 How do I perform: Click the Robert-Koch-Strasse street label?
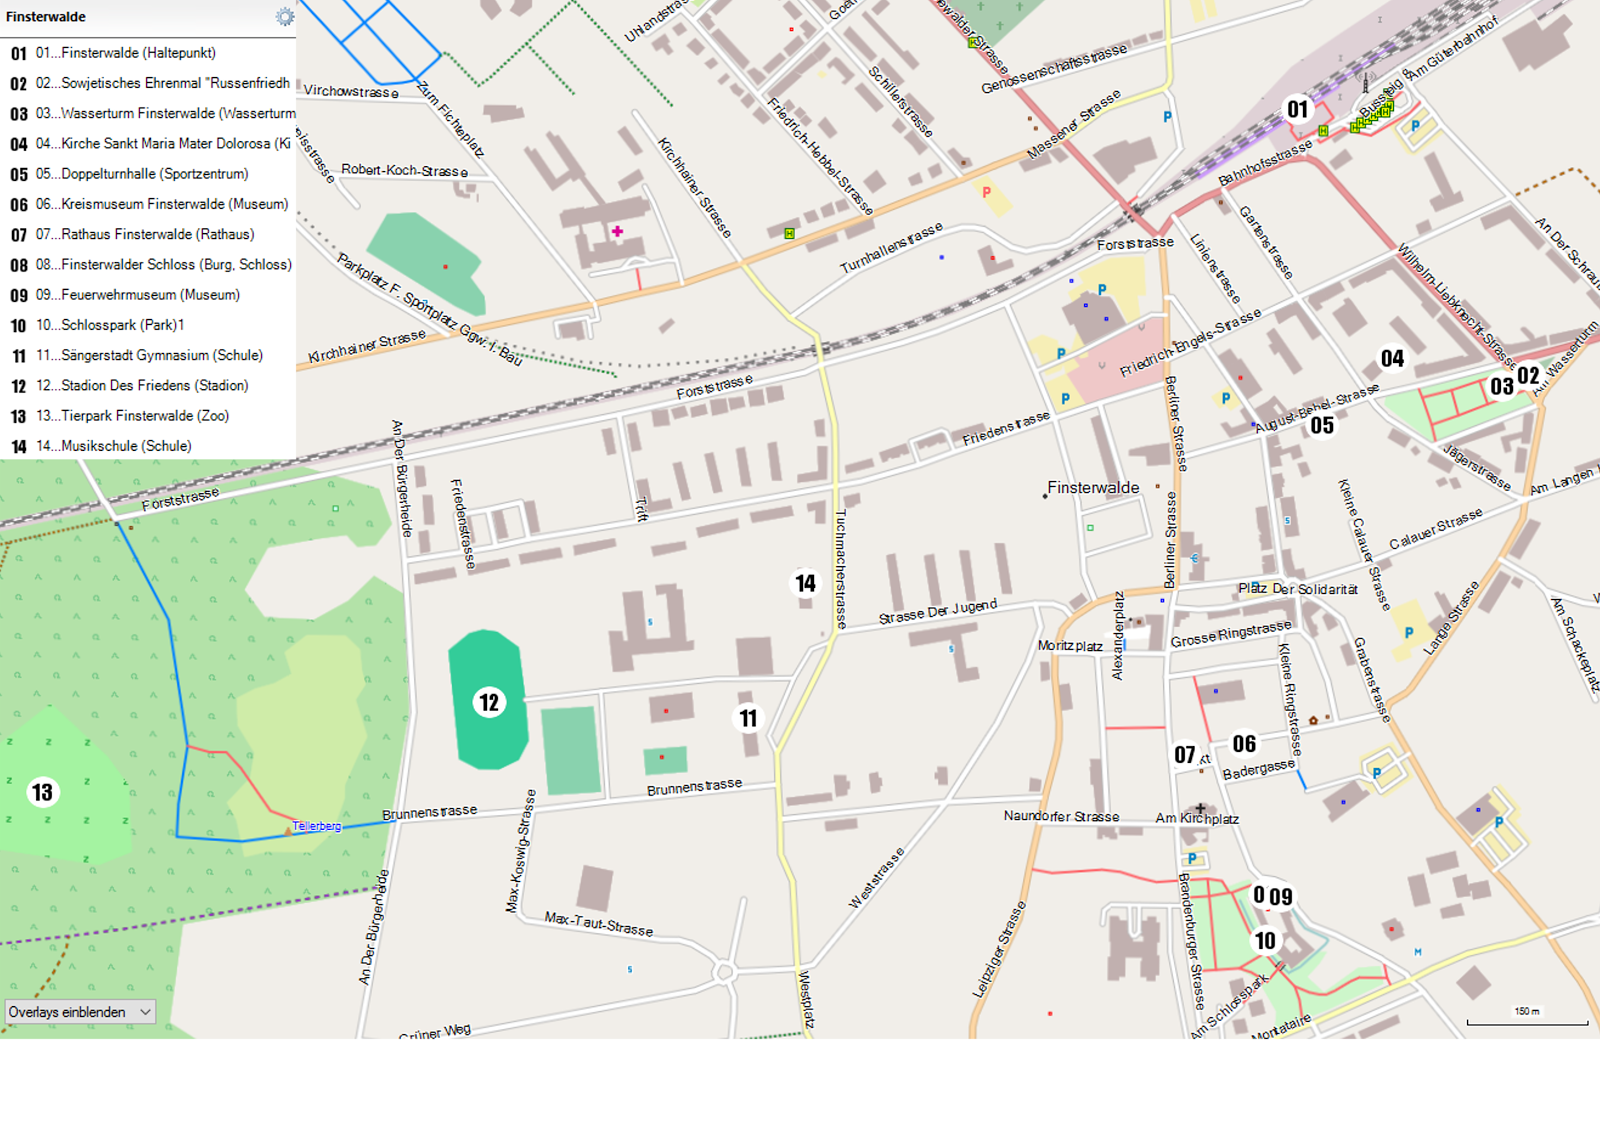(404, 170)
